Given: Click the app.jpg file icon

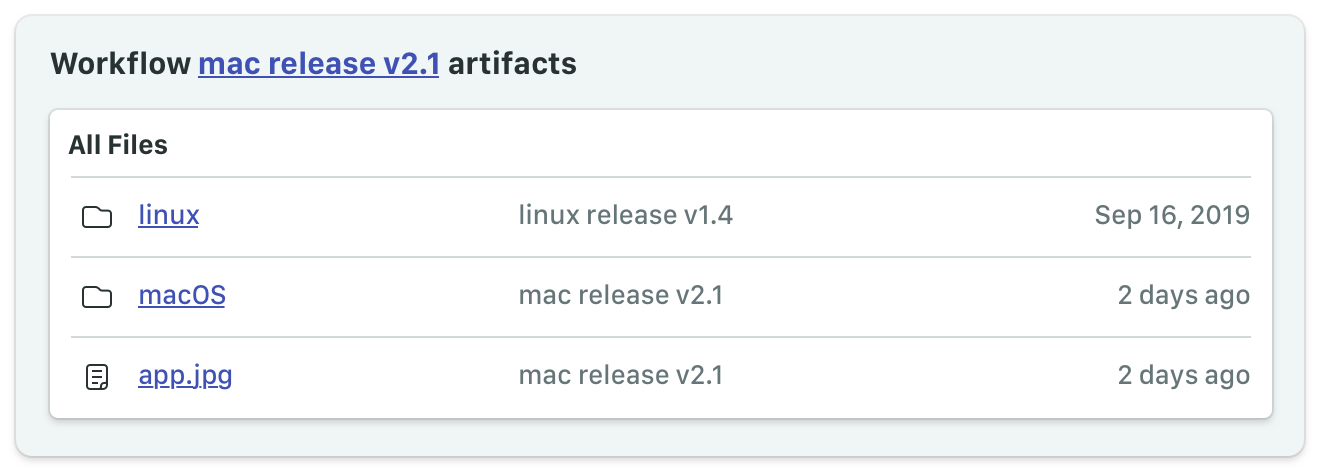Looking at the screenshot, I should click(96, 377).
